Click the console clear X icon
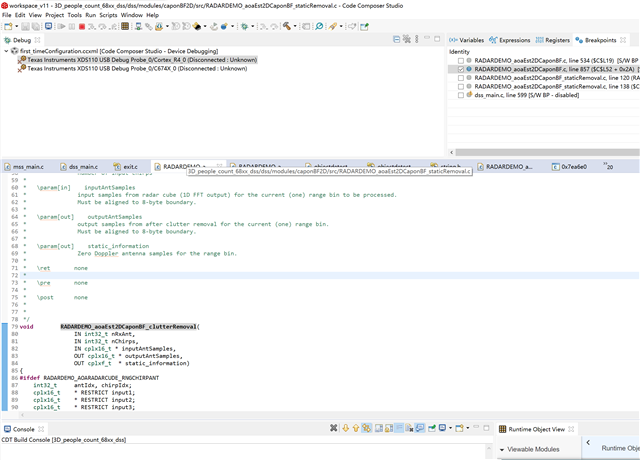Screen dimensions: 640x460 click(x=334, y=429)
